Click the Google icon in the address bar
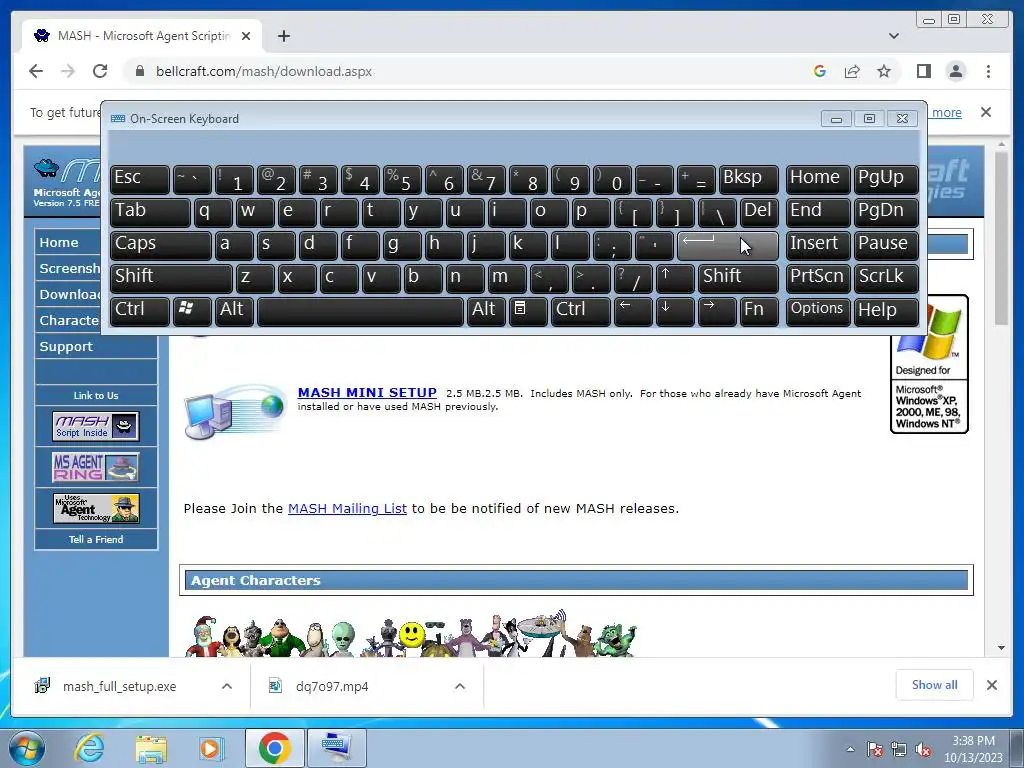This screenshot has height=768, width=1024. 820,71
